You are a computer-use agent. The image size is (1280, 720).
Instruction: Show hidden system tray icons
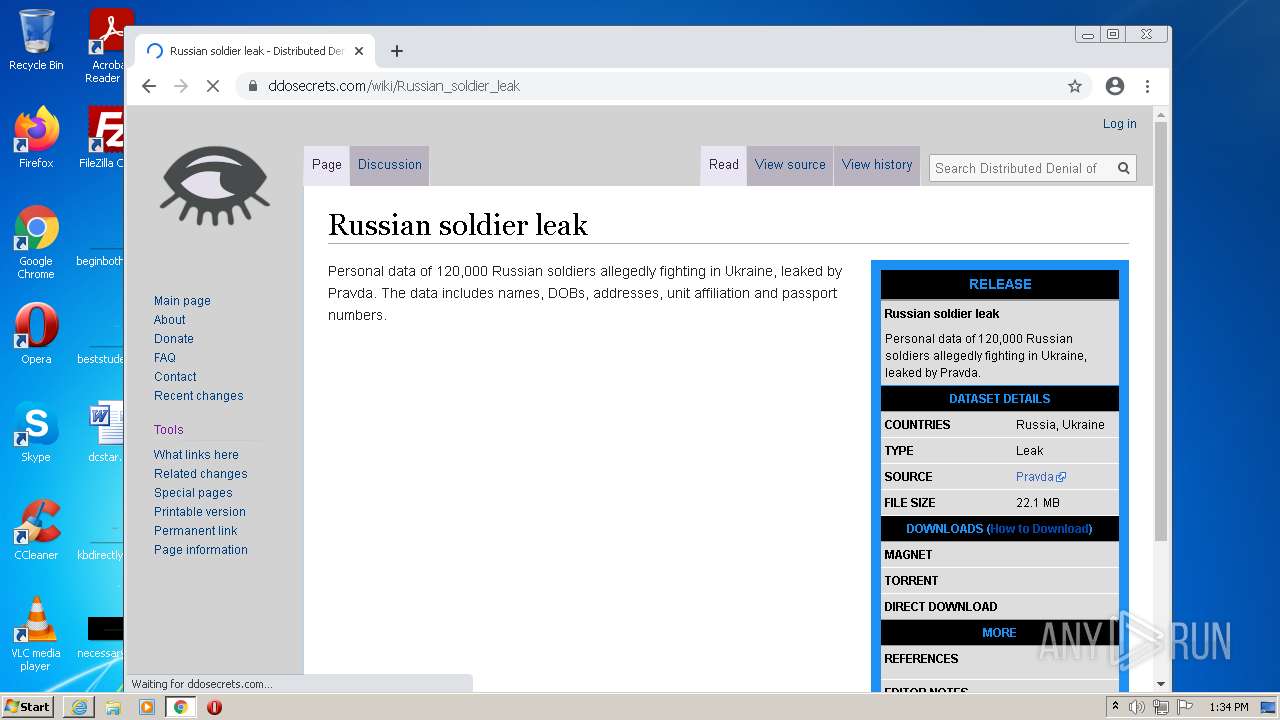pos(1115,707)
